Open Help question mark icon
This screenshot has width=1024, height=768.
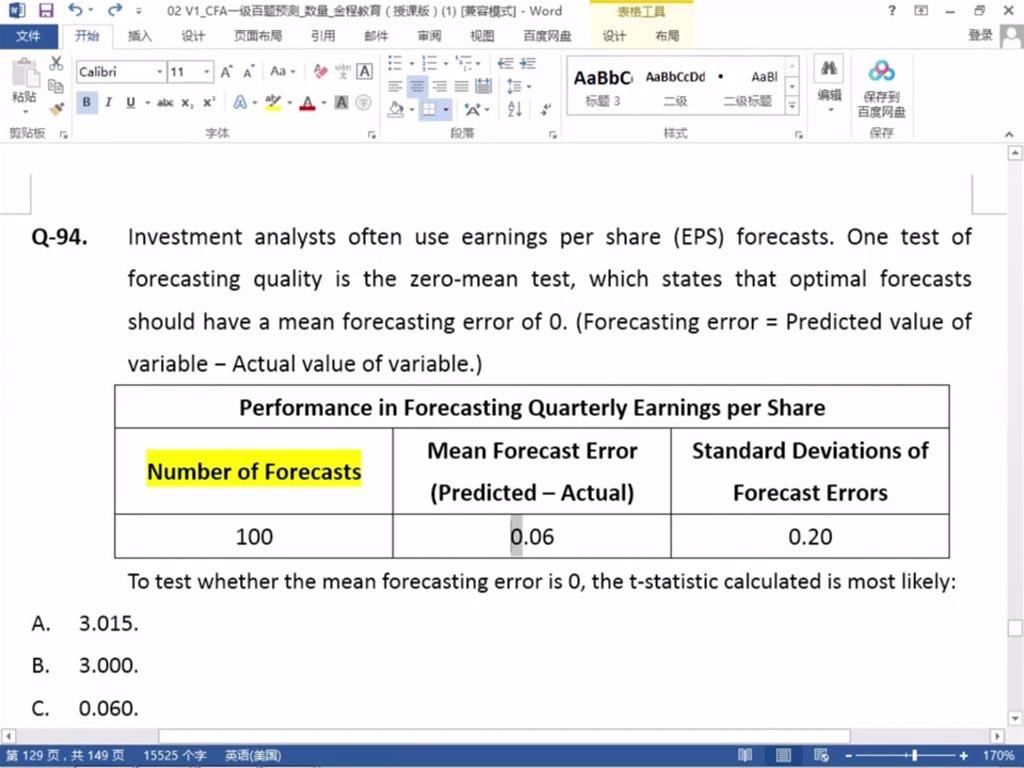click(891, 10)
